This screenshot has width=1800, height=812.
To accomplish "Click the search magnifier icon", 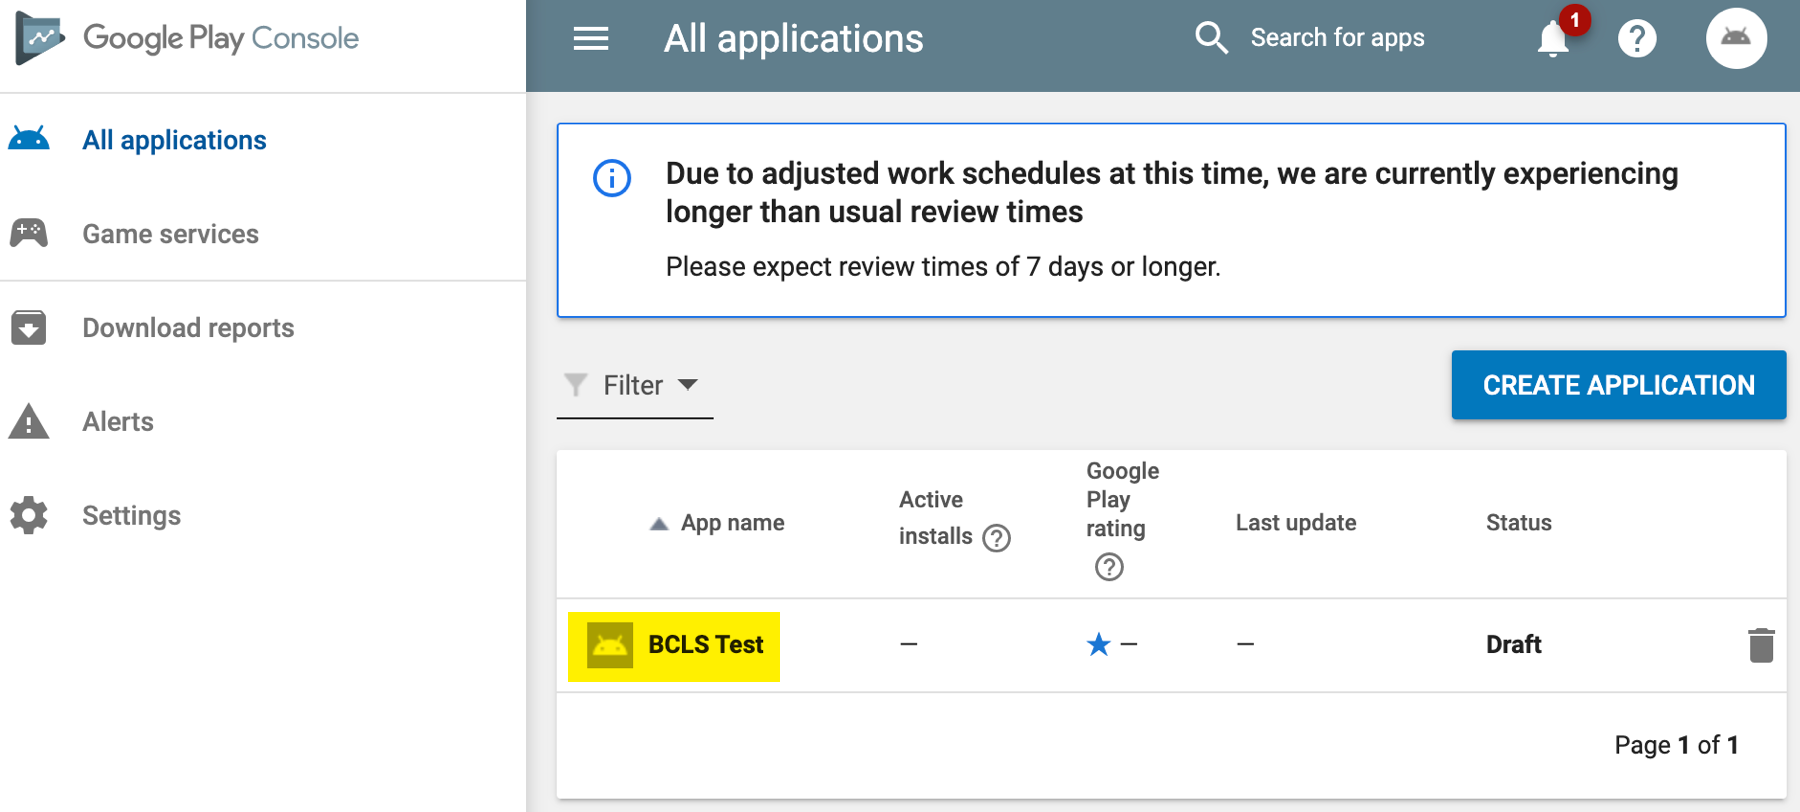I will 1211,38.
